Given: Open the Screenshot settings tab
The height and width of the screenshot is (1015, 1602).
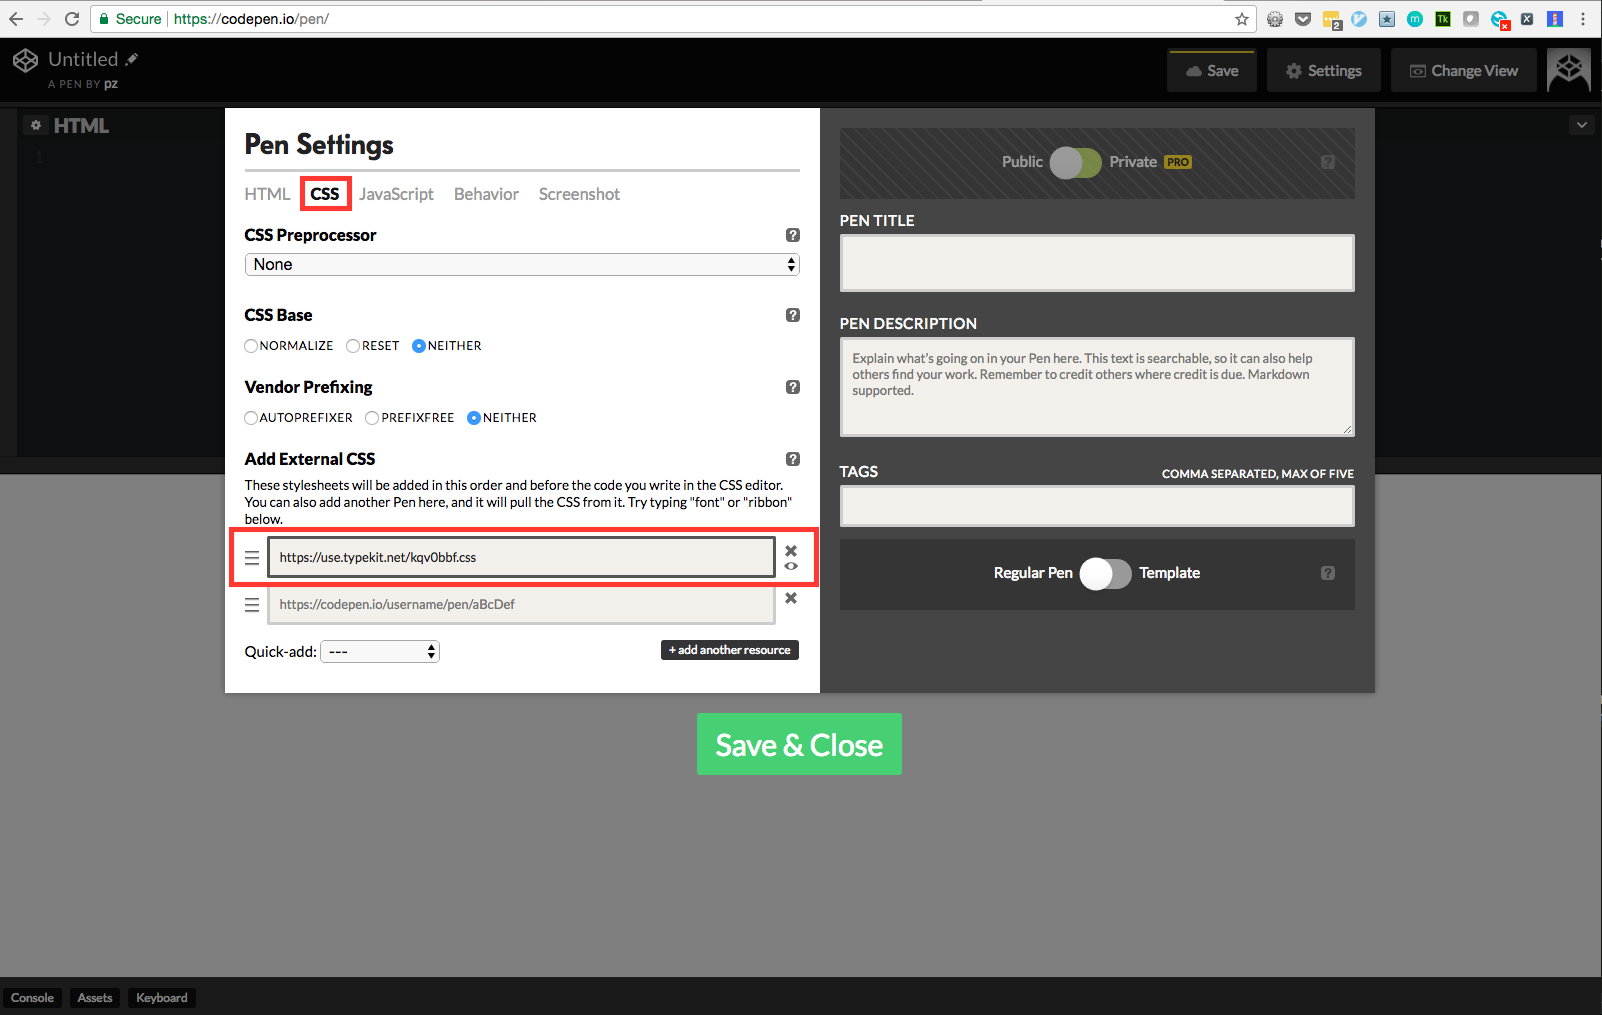Looking at the screenshot, I should [x=579, y=194].
